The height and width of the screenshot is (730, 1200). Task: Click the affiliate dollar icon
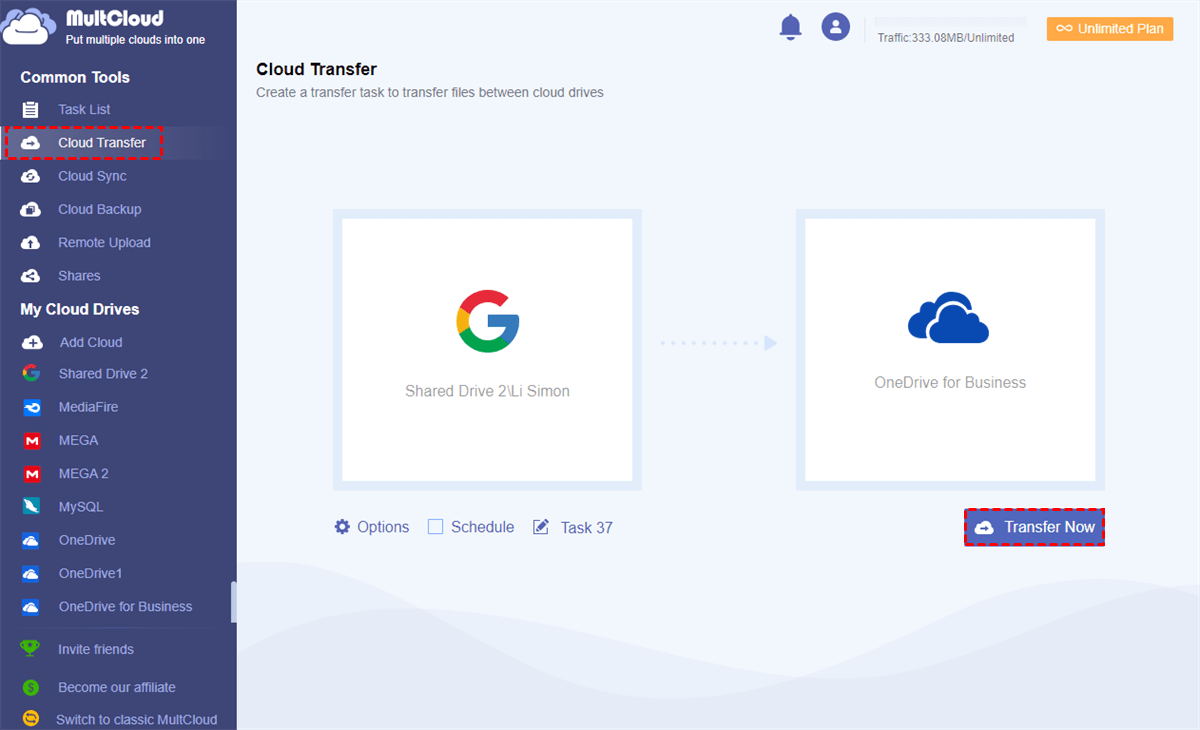tap(31, 687)
